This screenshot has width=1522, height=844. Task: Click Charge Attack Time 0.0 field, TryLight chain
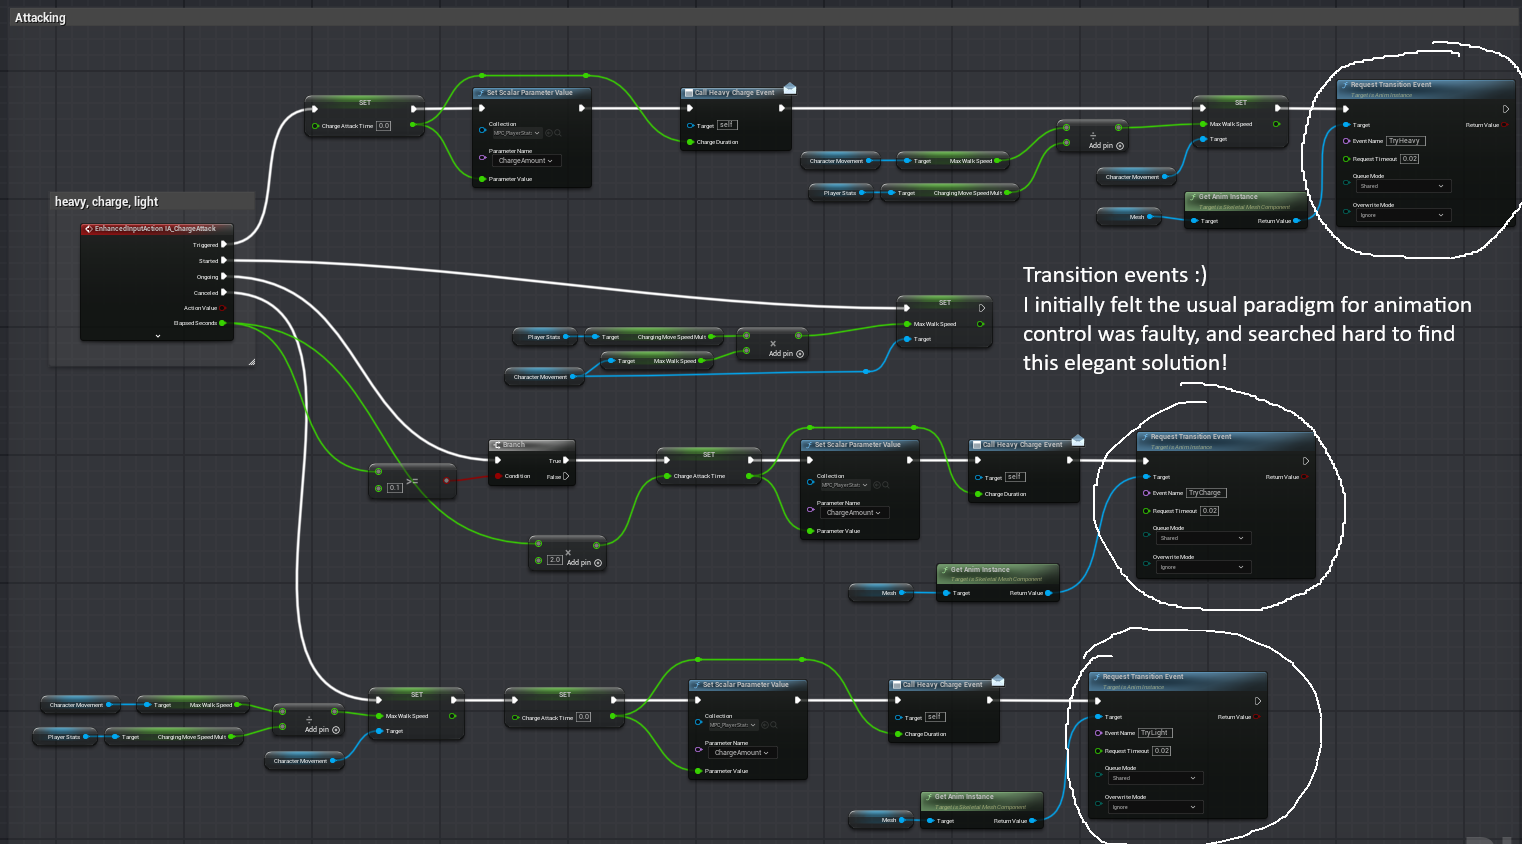point(584,717)
